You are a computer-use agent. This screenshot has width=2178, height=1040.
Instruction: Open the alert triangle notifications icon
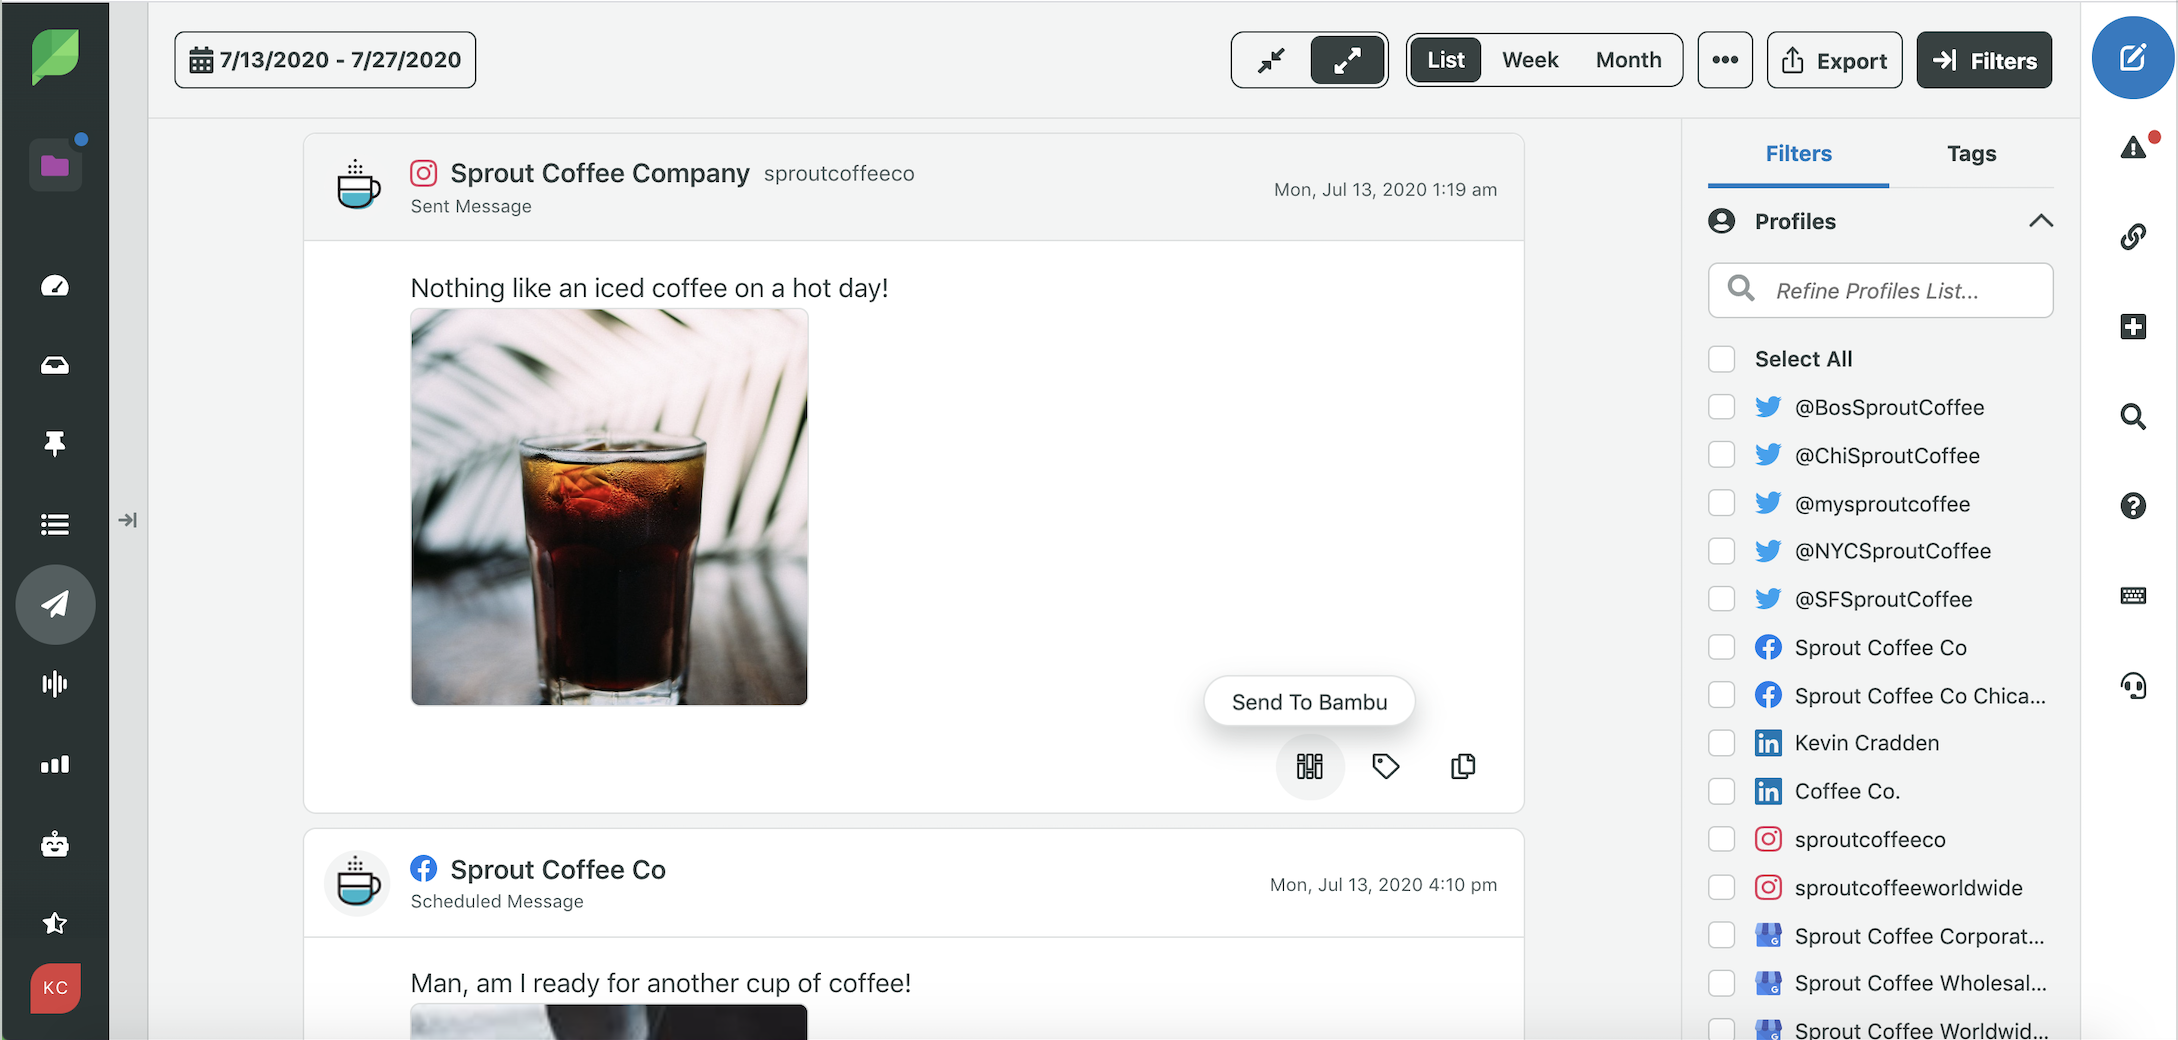tap(2134, 147)
